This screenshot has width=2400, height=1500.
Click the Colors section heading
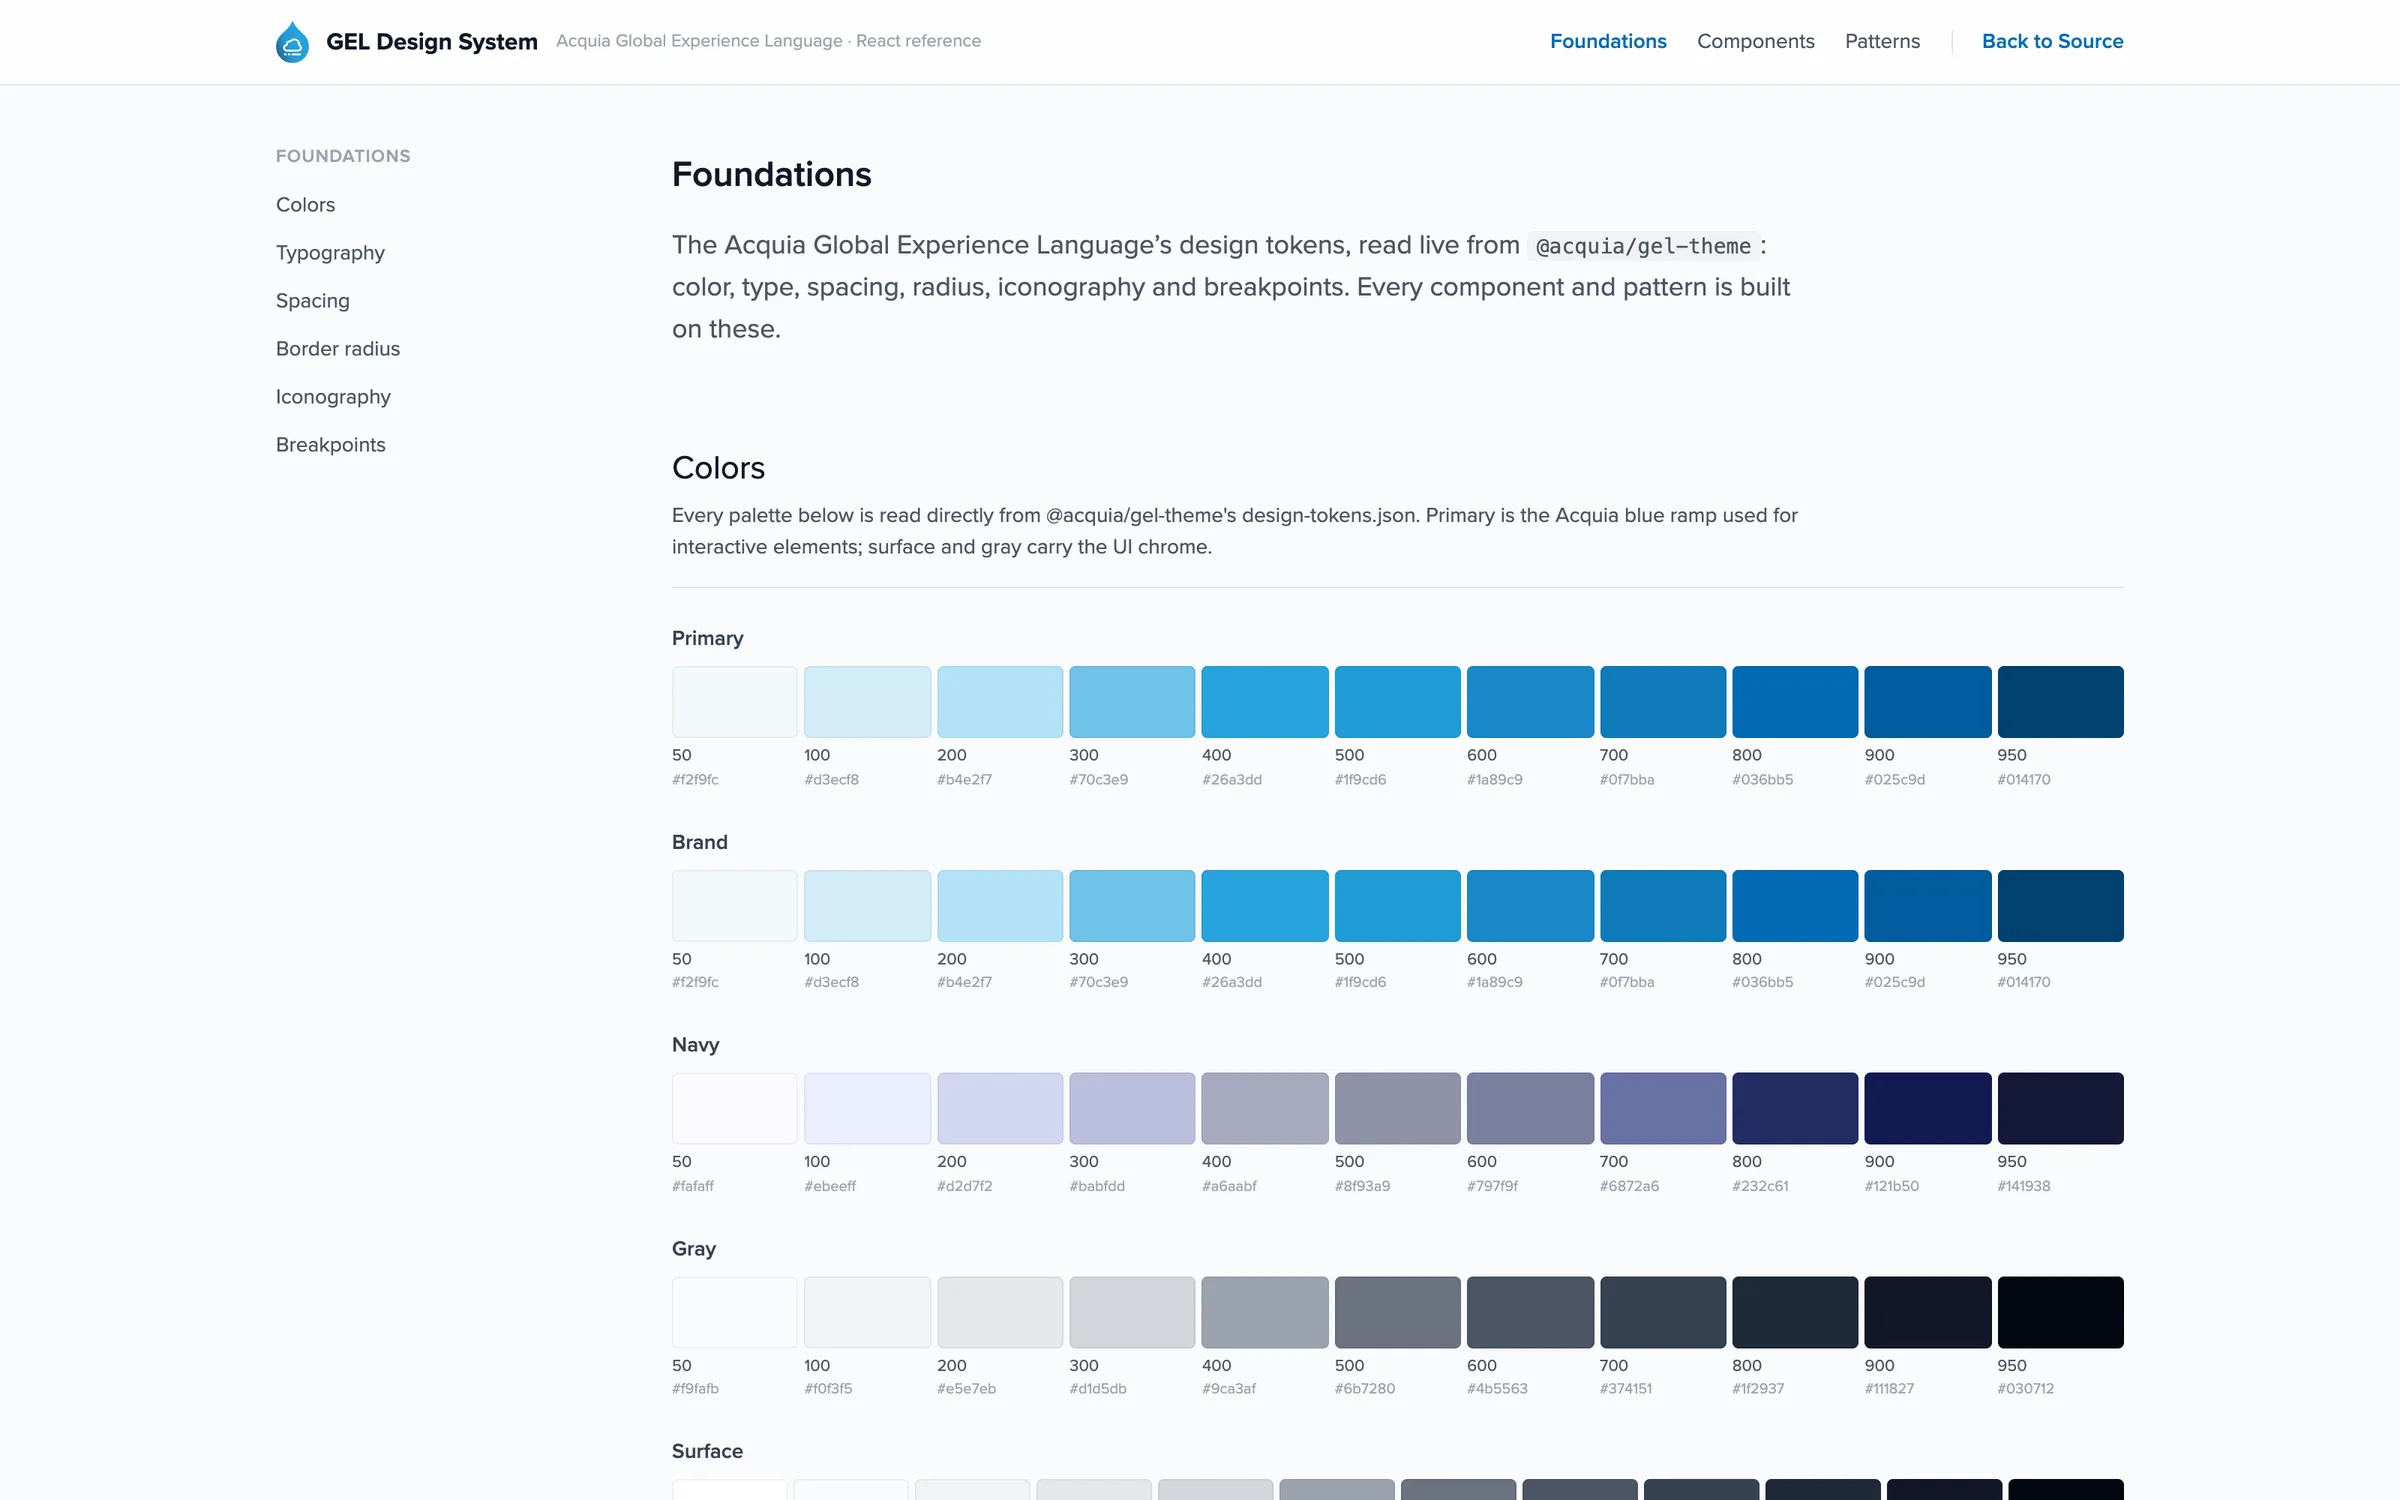[718, 468]
